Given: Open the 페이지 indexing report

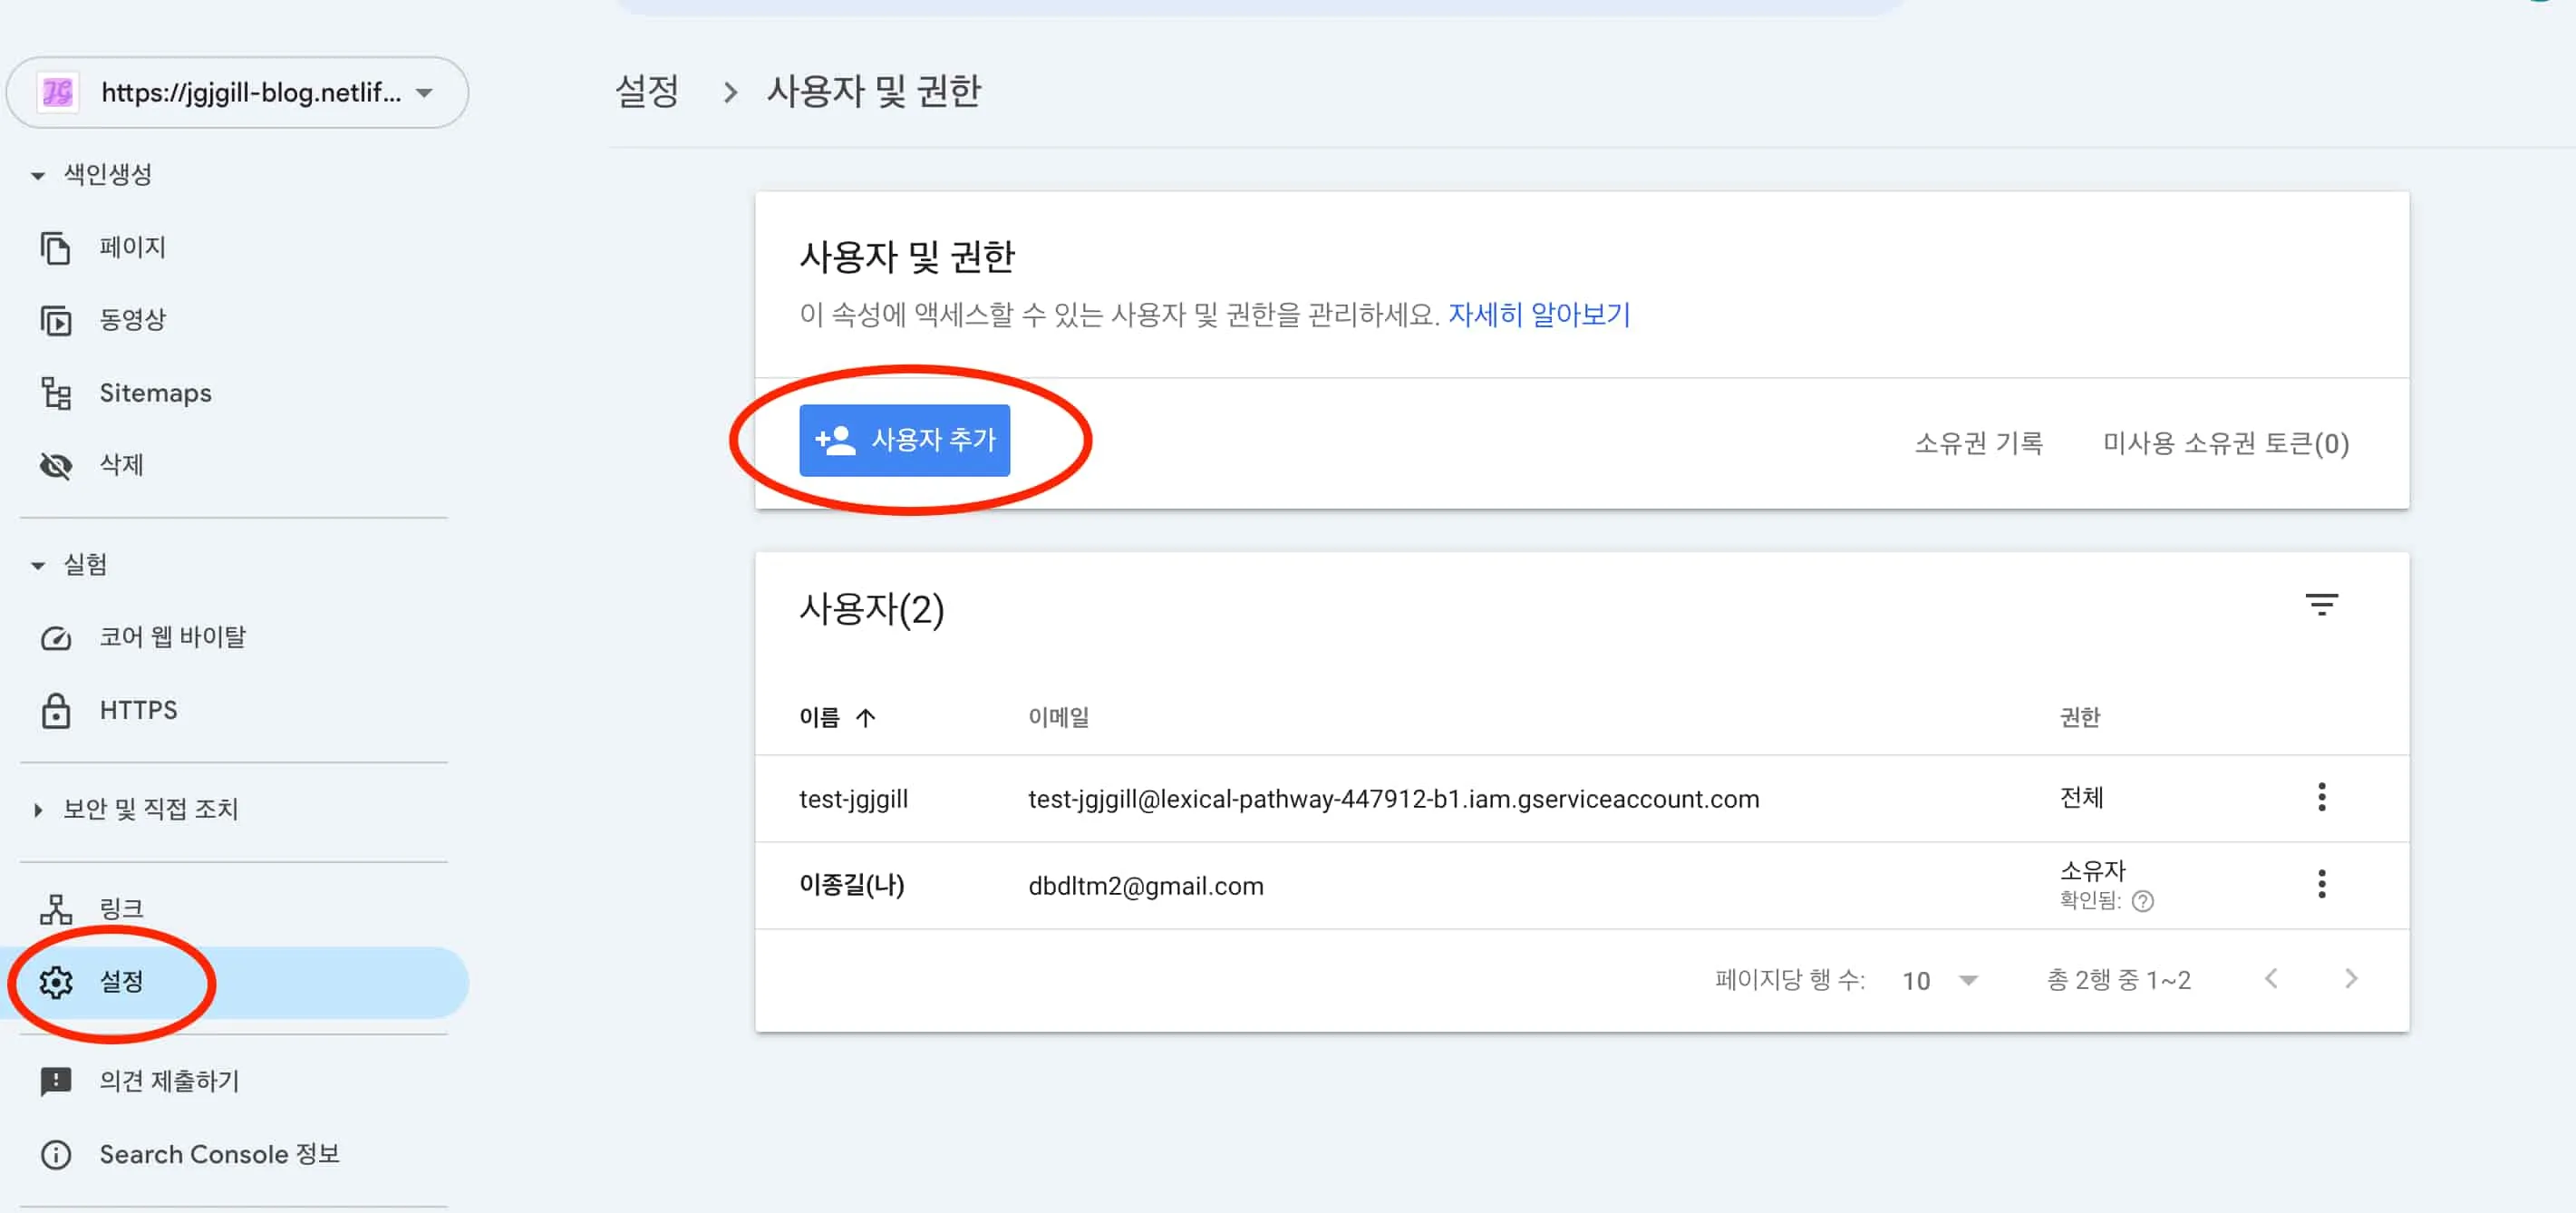Looking at the screenshot, I should tap(131, 247).
